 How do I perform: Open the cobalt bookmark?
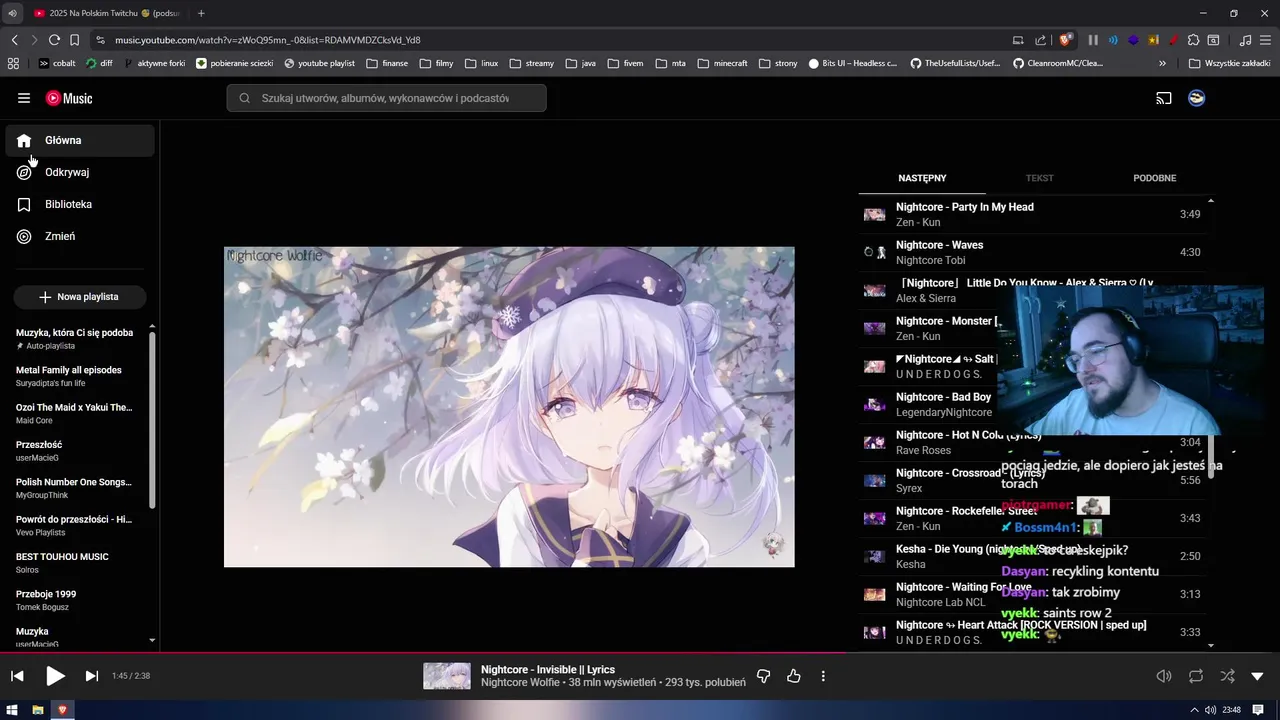[x=57, y=63]
